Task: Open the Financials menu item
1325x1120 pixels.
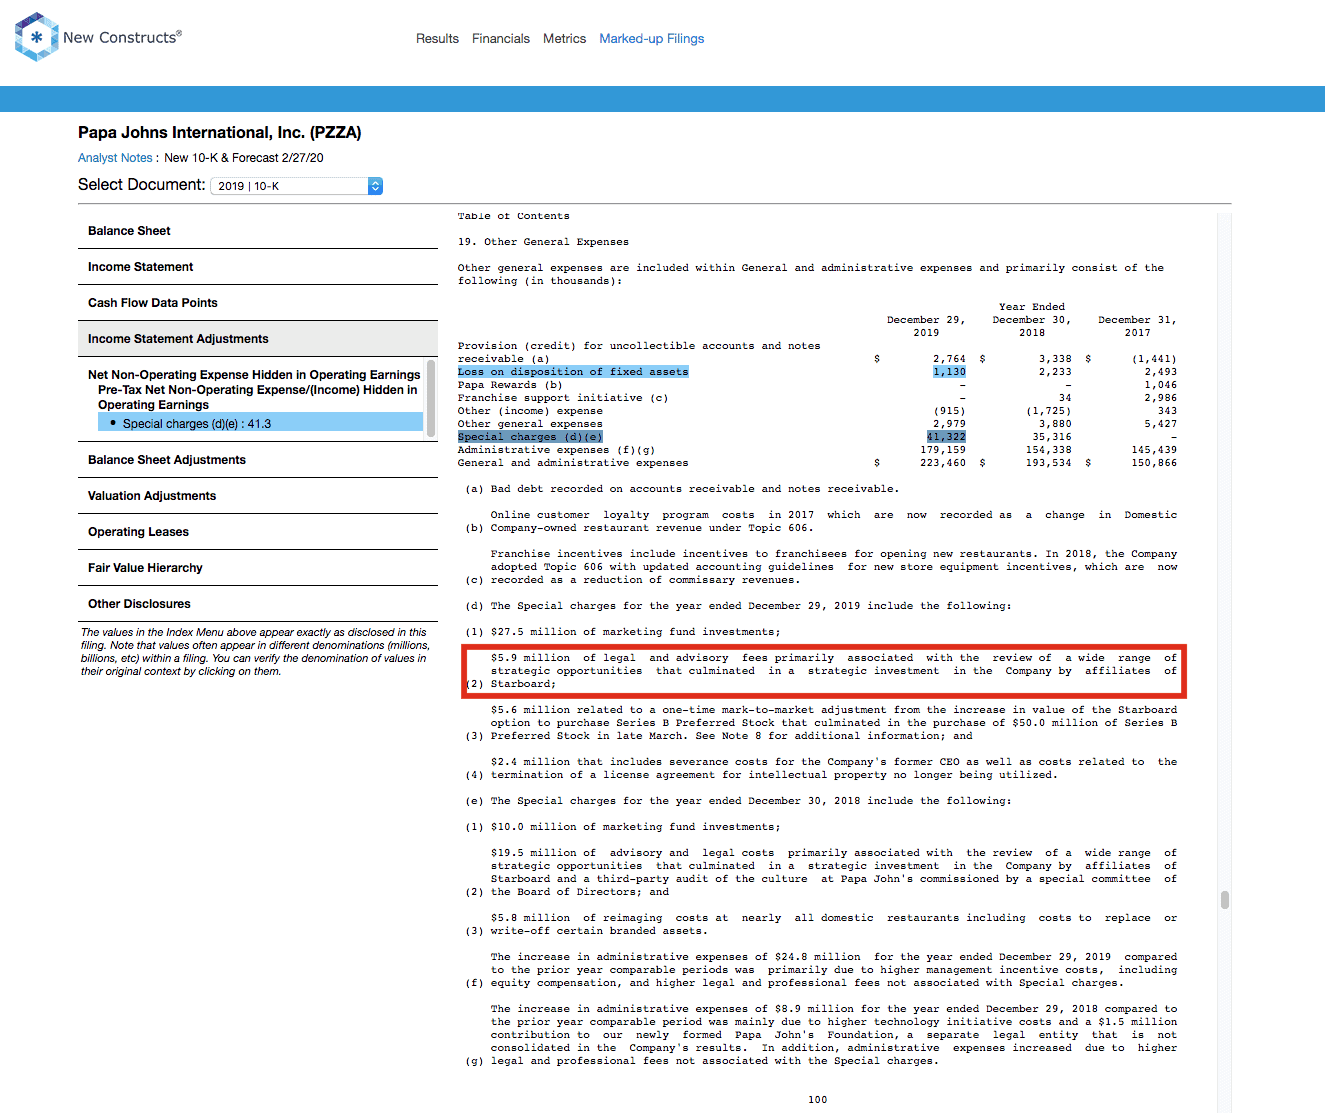Action: tap(501, 39)
